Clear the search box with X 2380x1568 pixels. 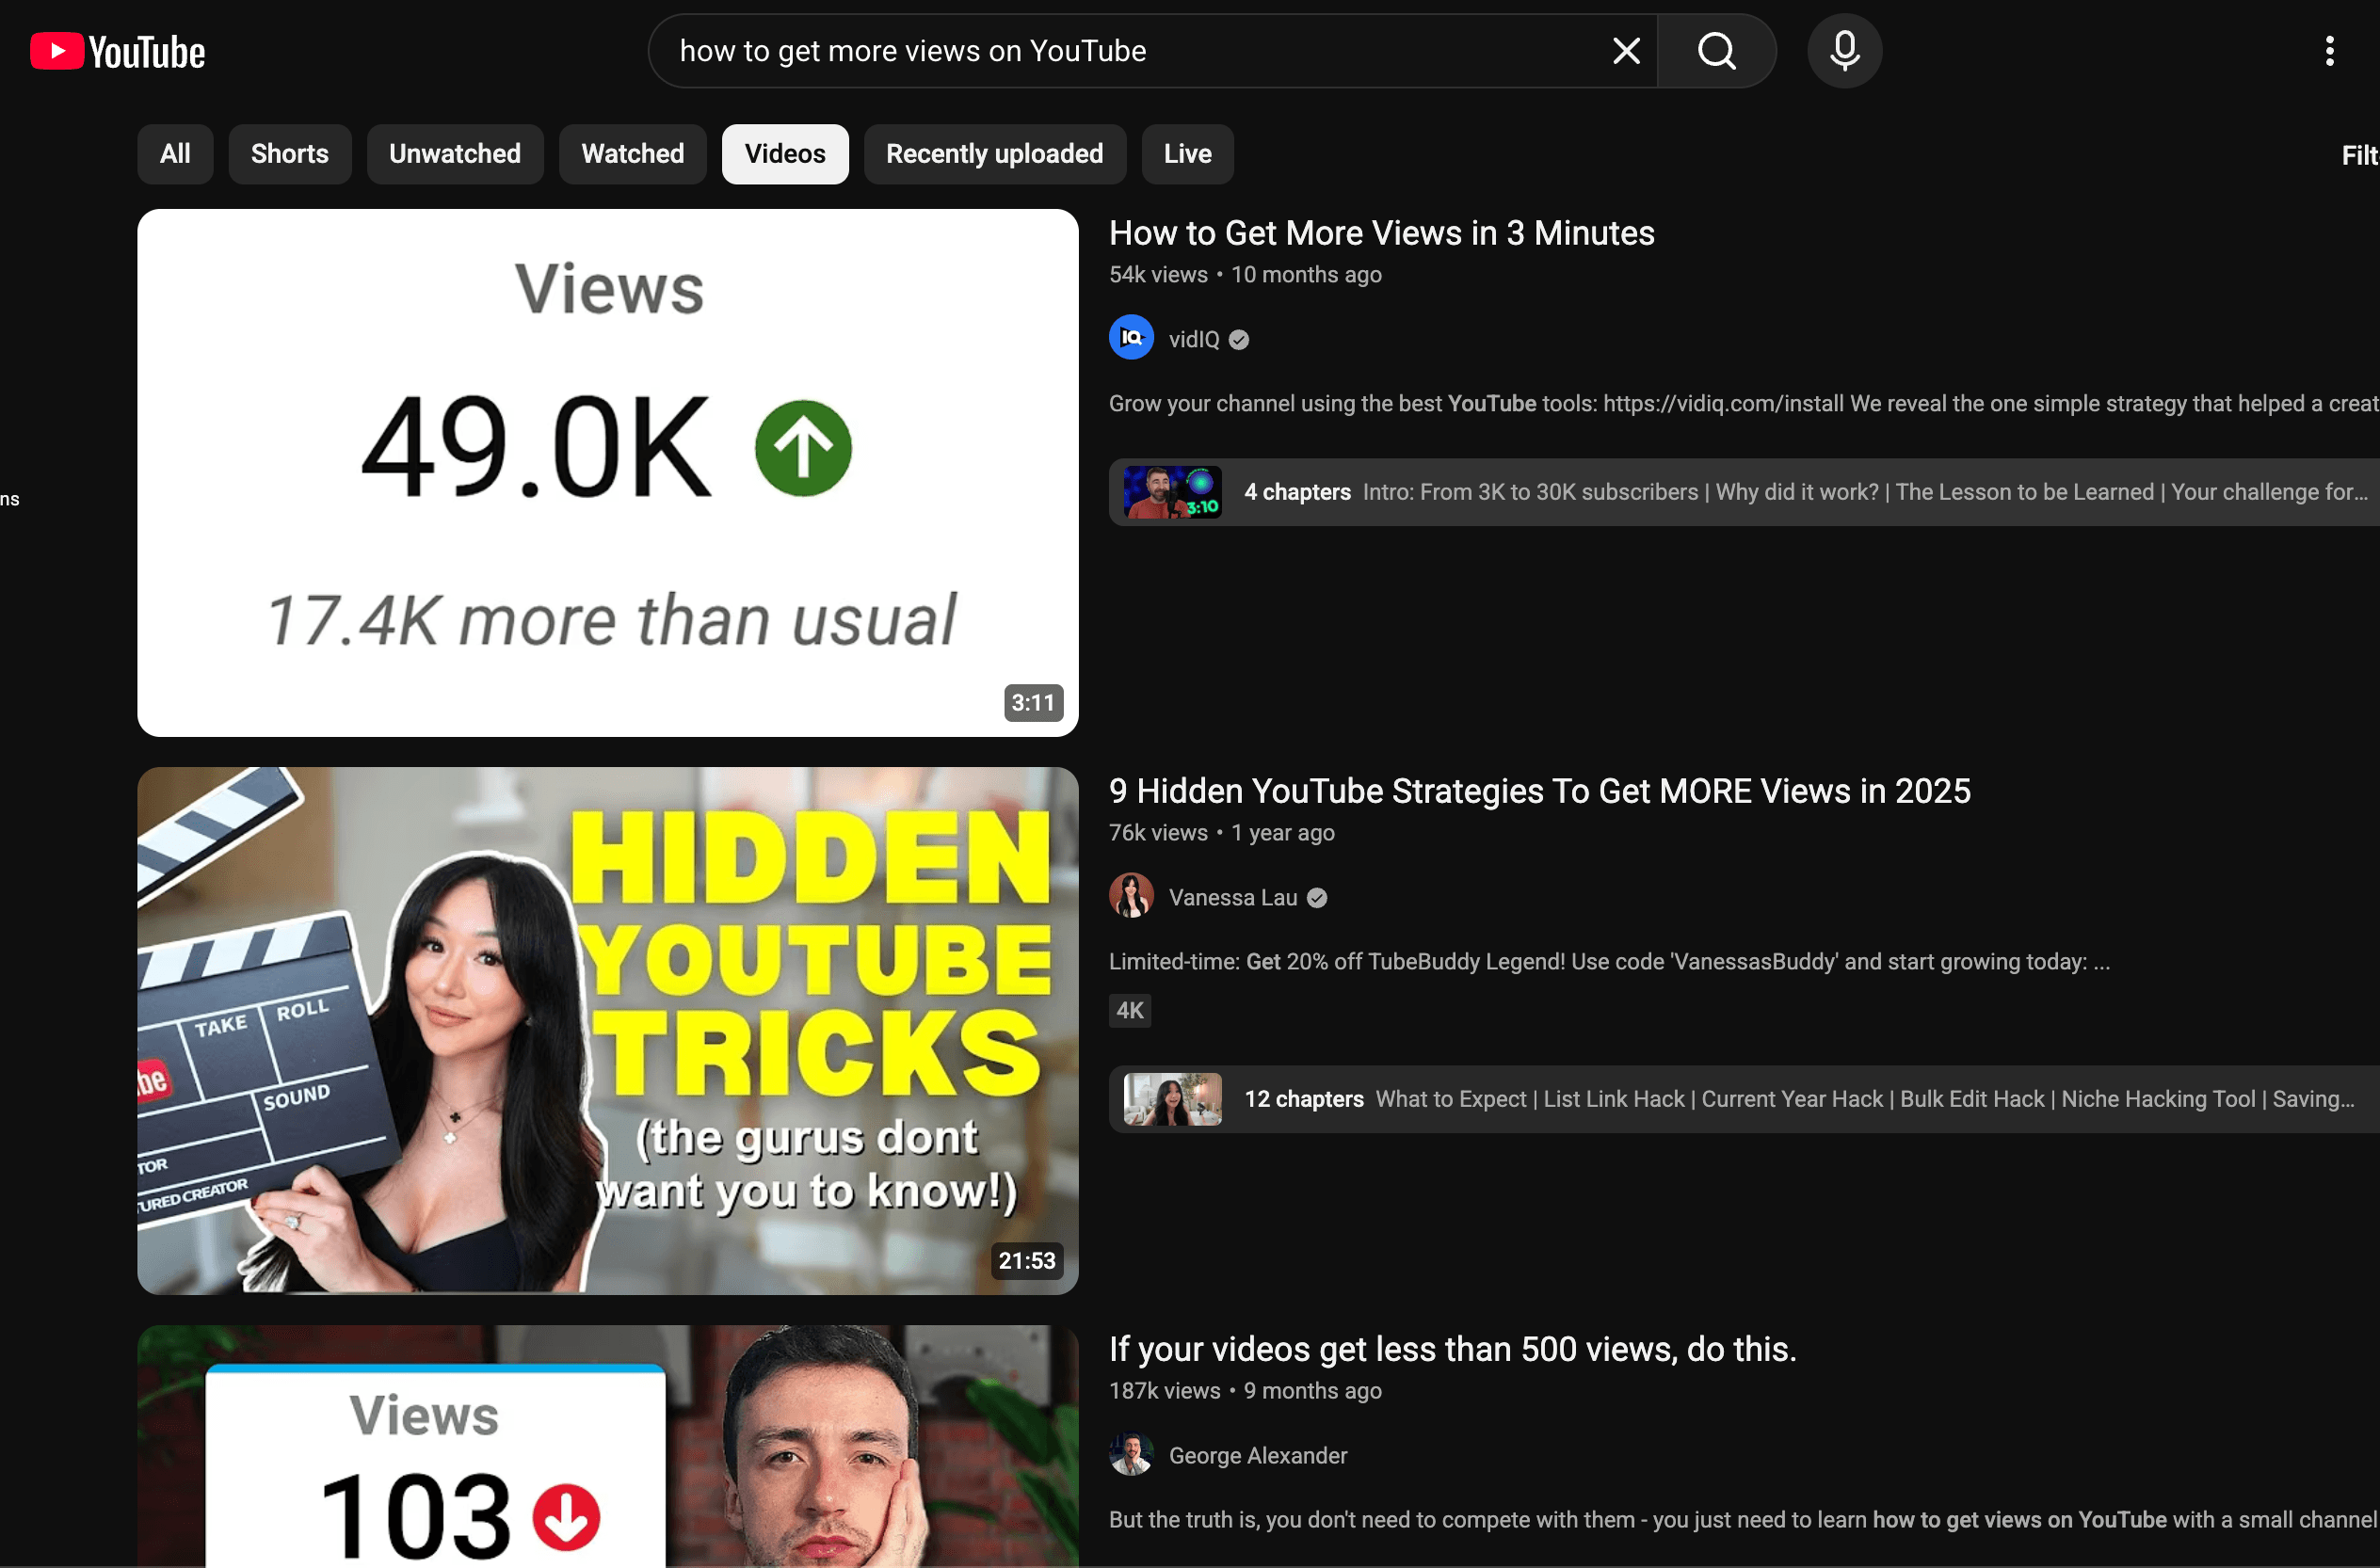point(1626,51)
